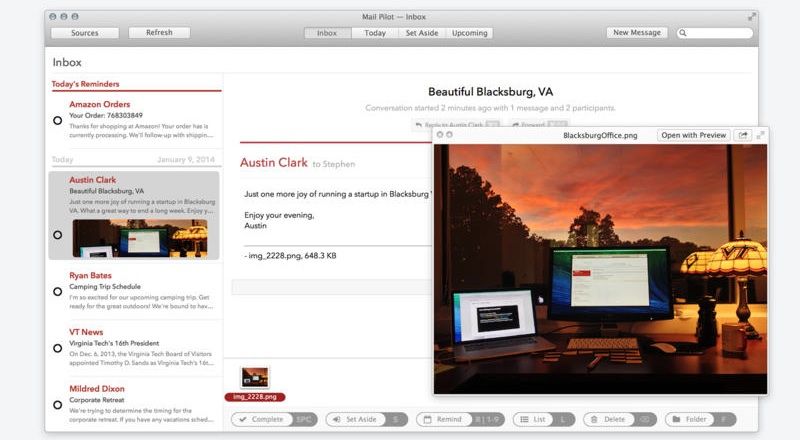800x440 pixels.
Task: Click the img_2228.png attachment thumbnail
Action: point(255,378)
